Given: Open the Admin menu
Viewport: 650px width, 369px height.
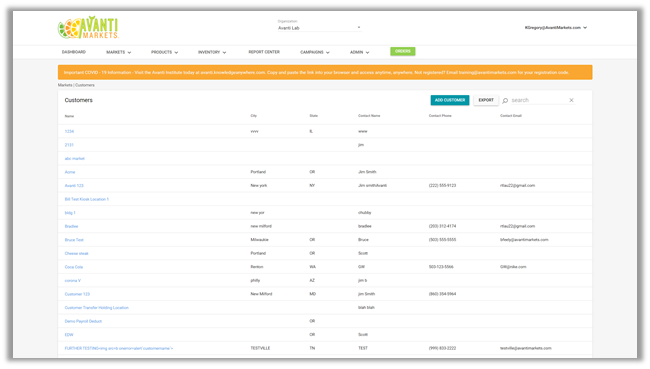Looking at the screenshot, I should point(359,52).
